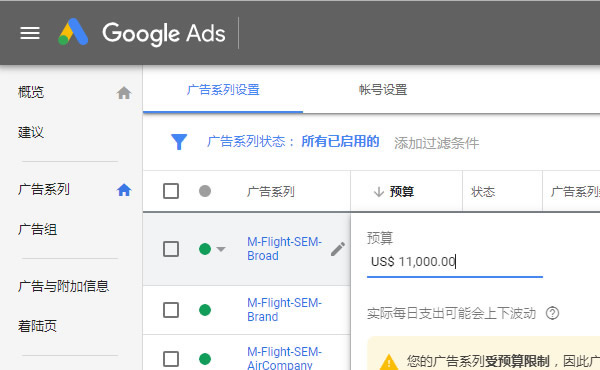Open the 广告系列状态 filter chip

(293, 142)
